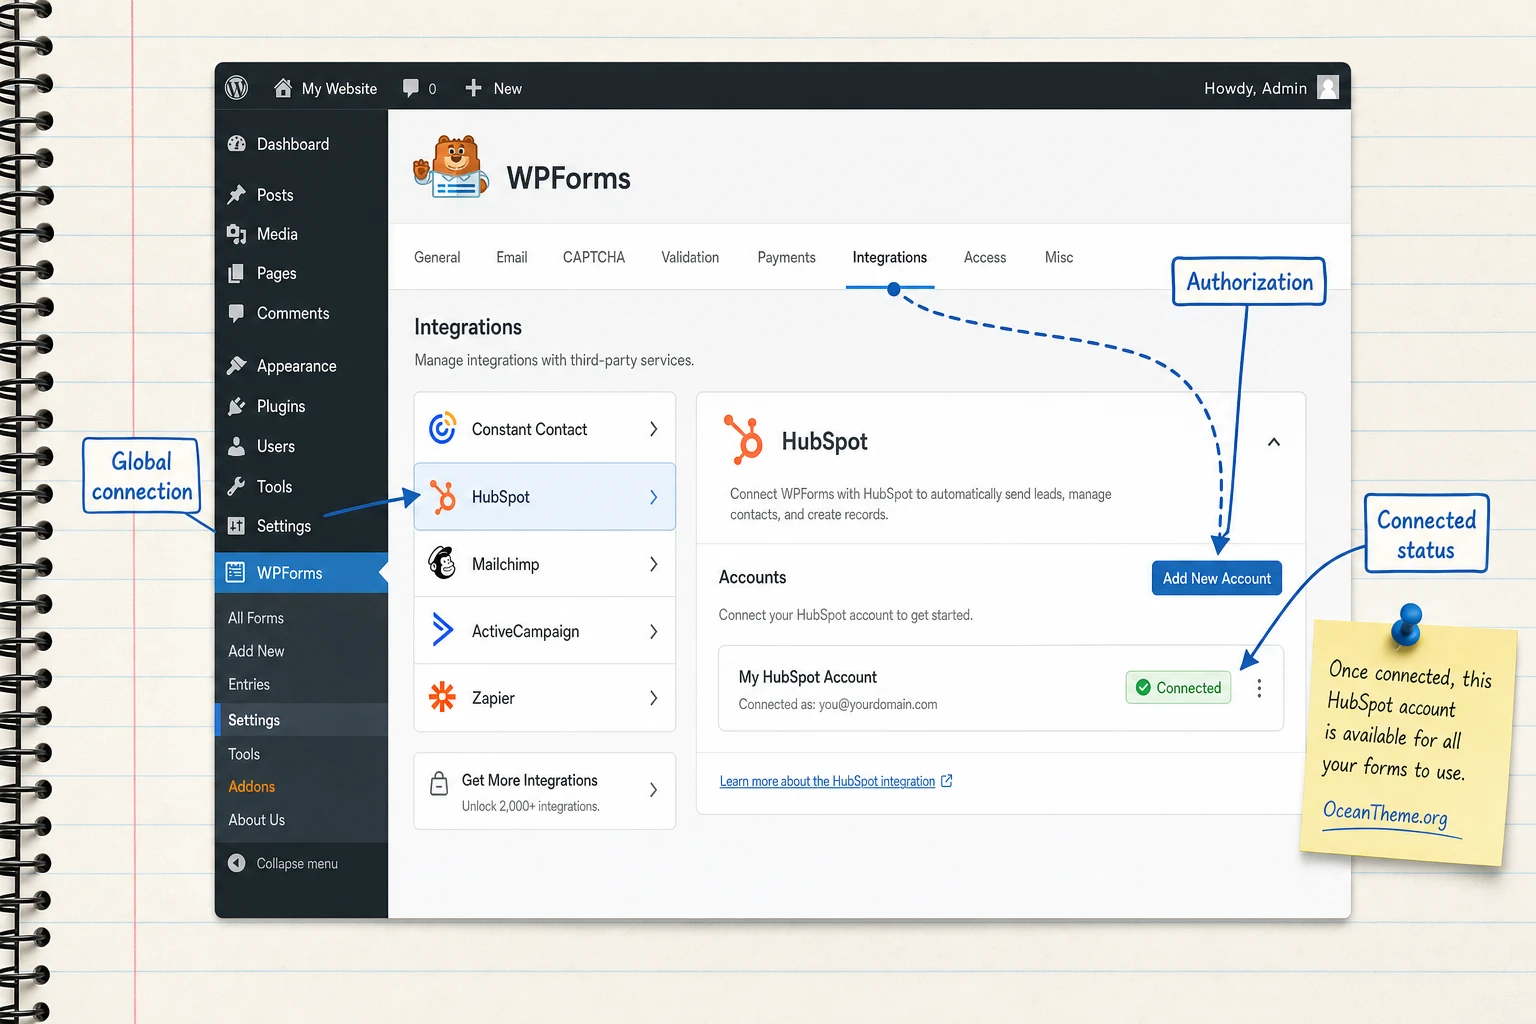
Task: Click the plus icon beside New
Action: [x=474, y=88]
